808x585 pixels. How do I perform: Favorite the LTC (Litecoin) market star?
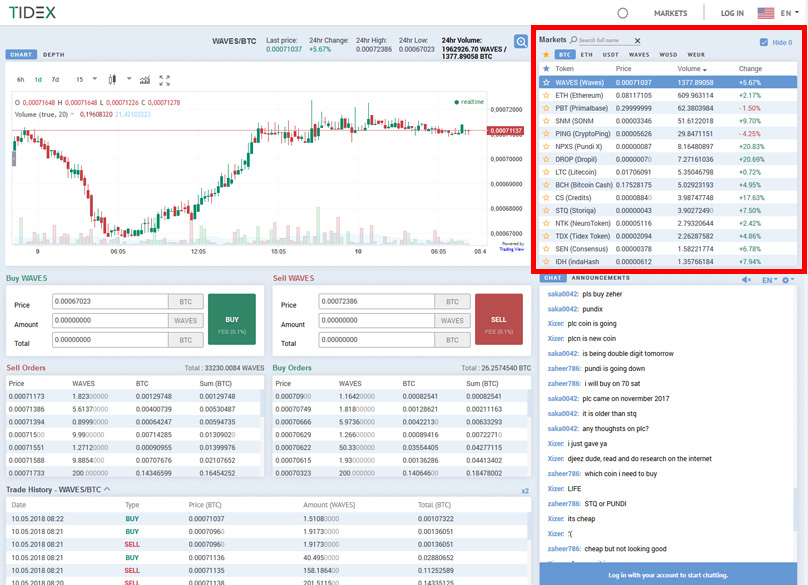[546, 172]
